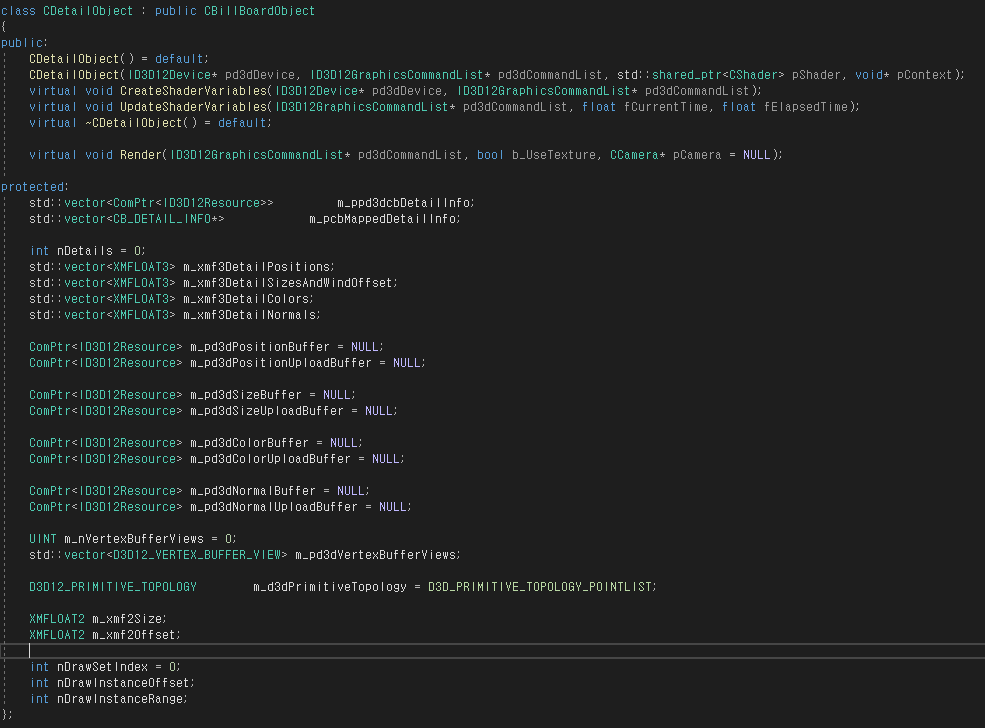Click the protected access specifier
The image size is (985, 728).
click(33, 187)
